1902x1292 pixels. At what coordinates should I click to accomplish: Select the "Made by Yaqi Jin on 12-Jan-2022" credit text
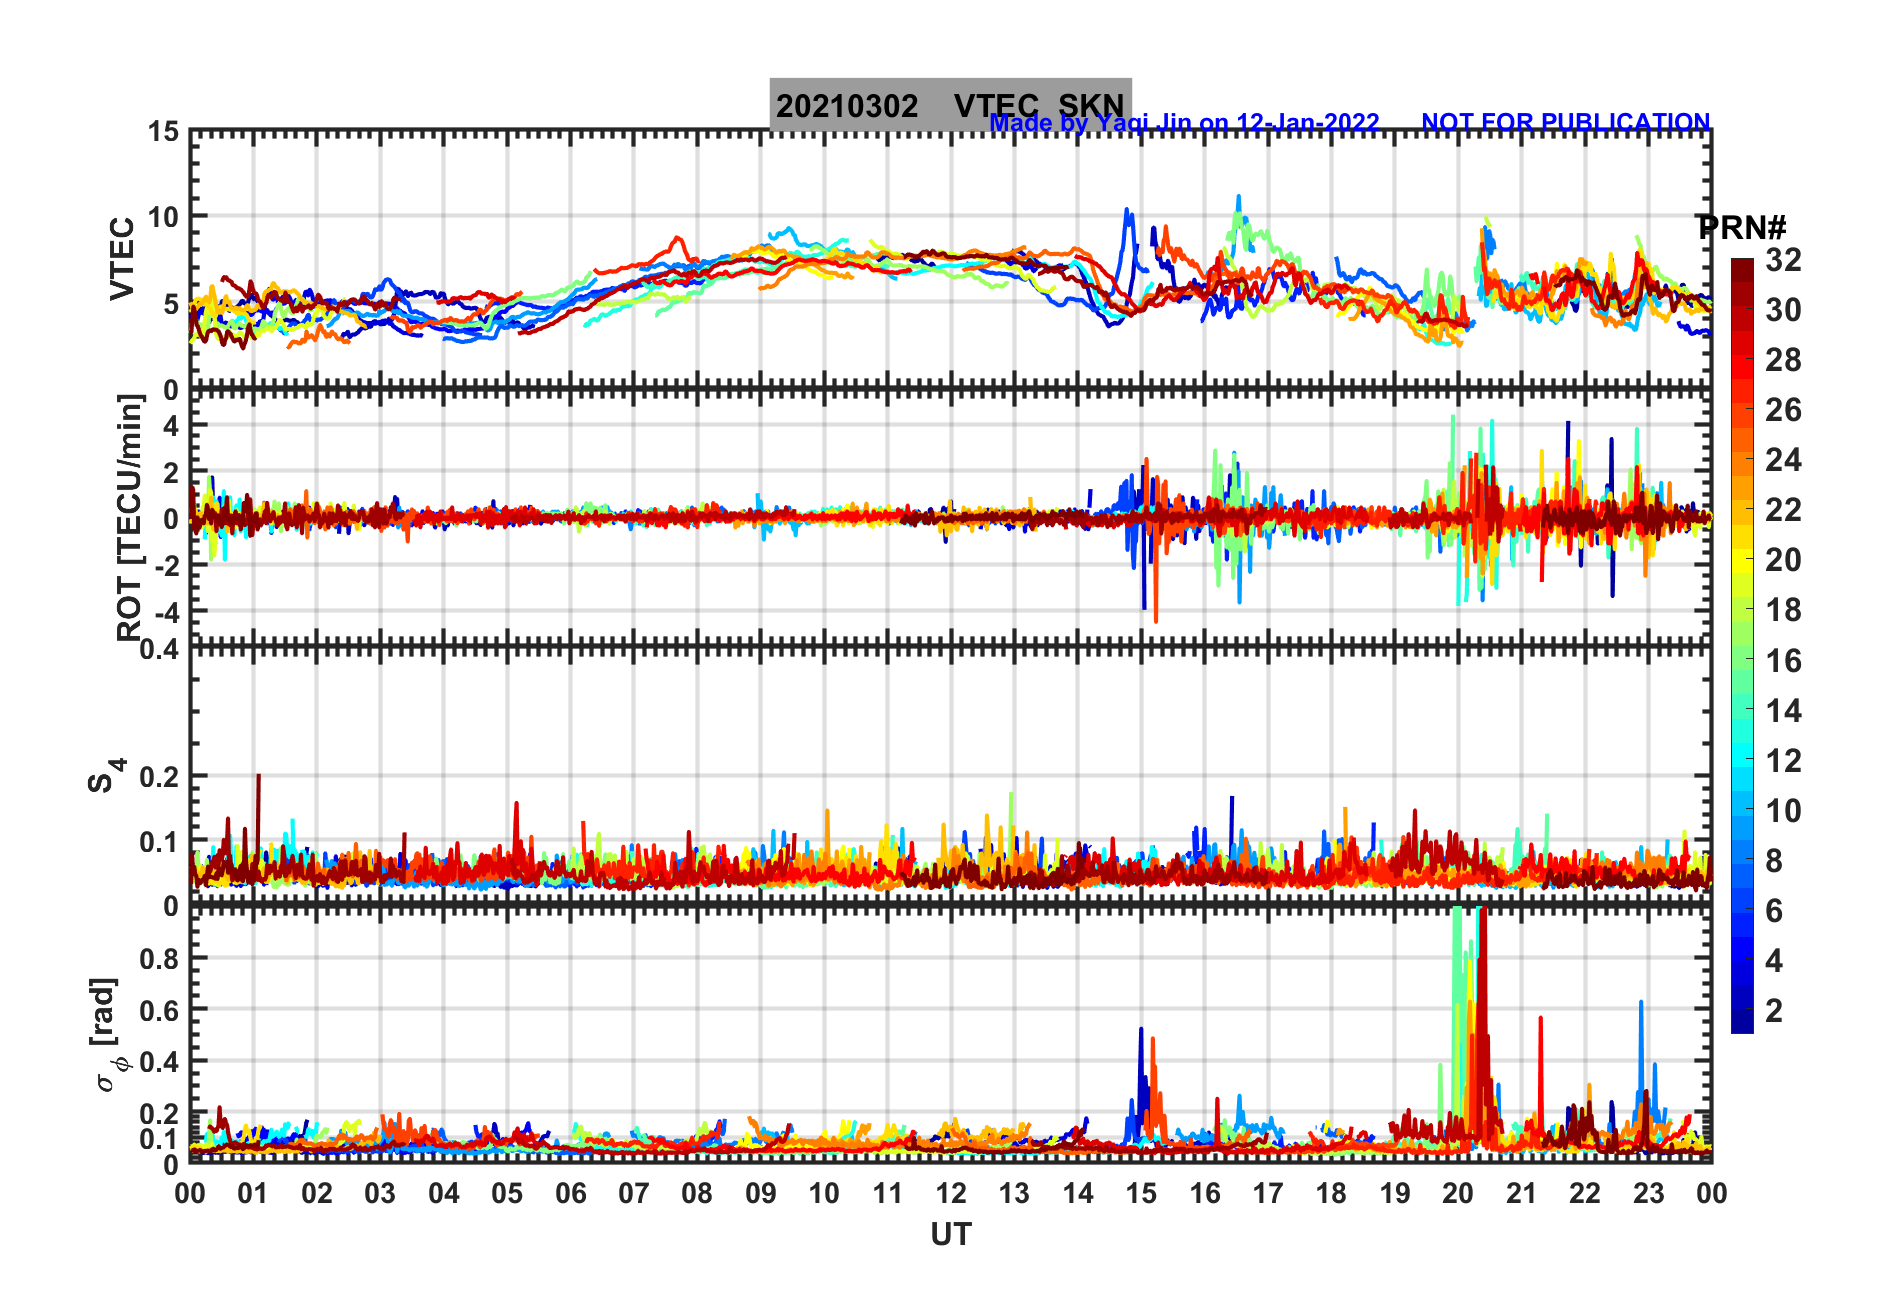(1185, 123)
